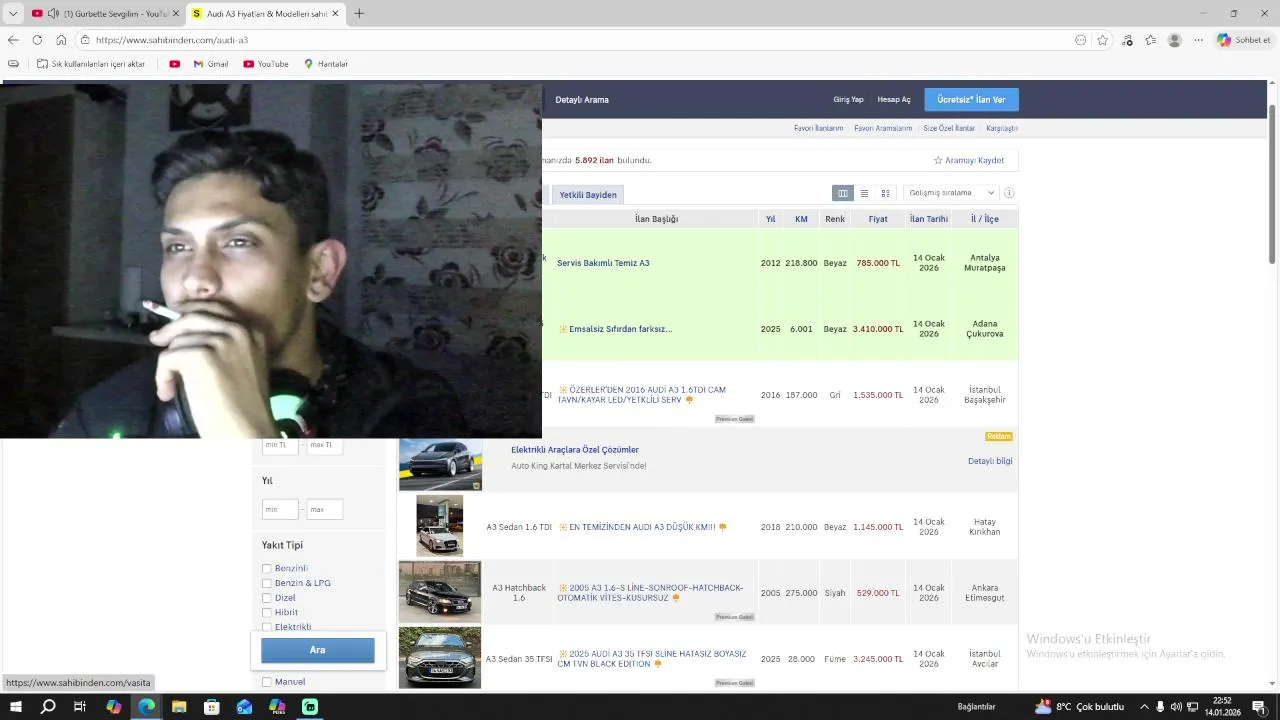Switch to list view icon
Screen dimensions: 1280x720
point(864,193)
